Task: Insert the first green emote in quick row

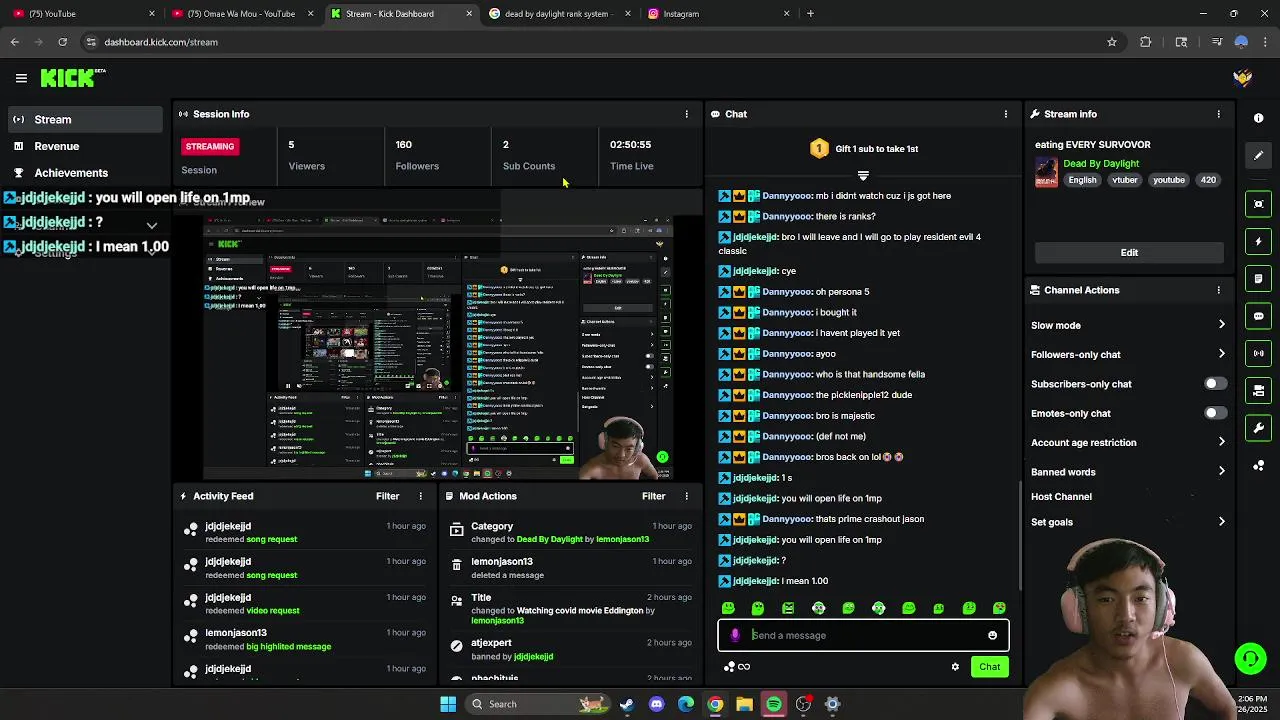Action: [x=728, y=608]
